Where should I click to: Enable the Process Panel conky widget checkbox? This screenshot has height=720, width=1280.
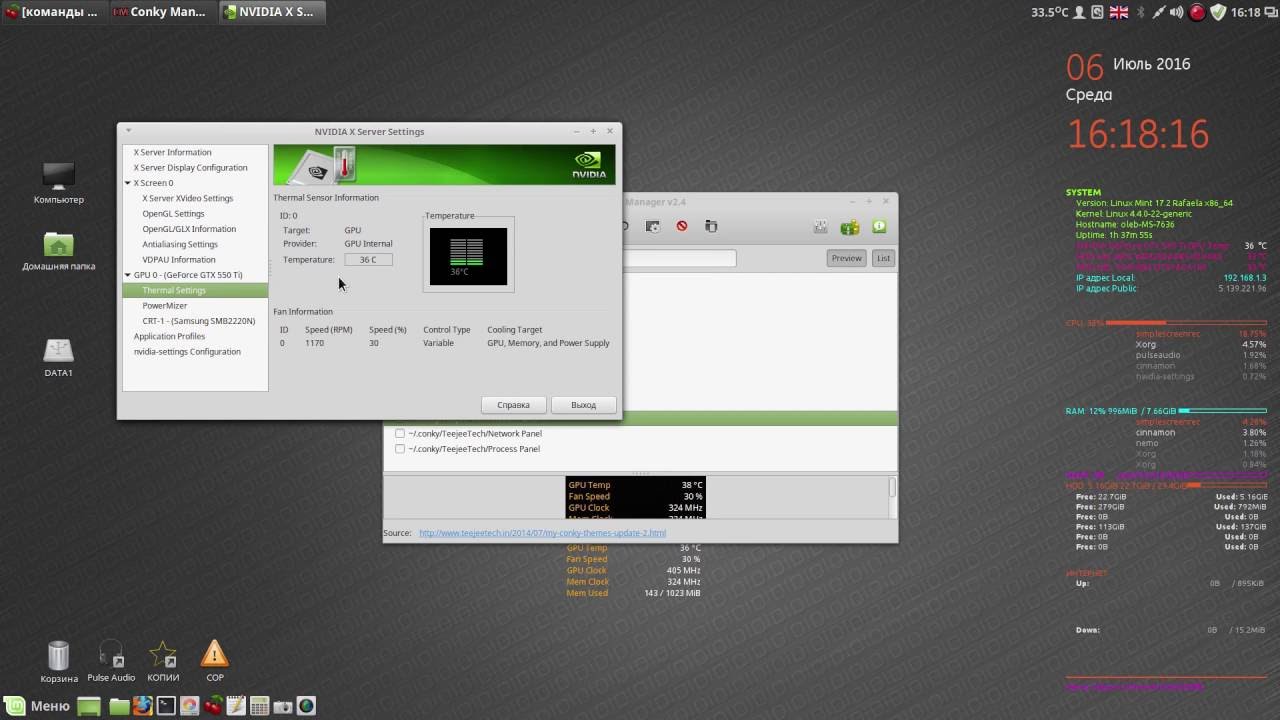(400, 449)
